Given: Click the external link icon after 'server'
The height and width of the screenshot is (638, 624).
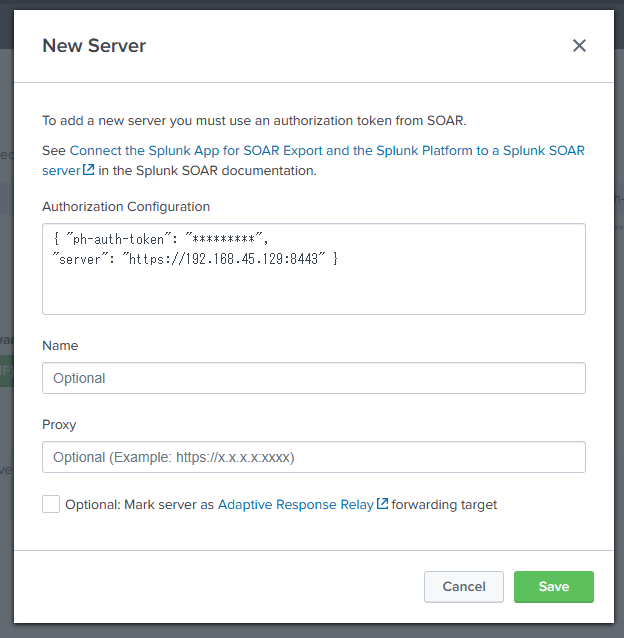Looking at the screenshot, I should click(89, 169).
